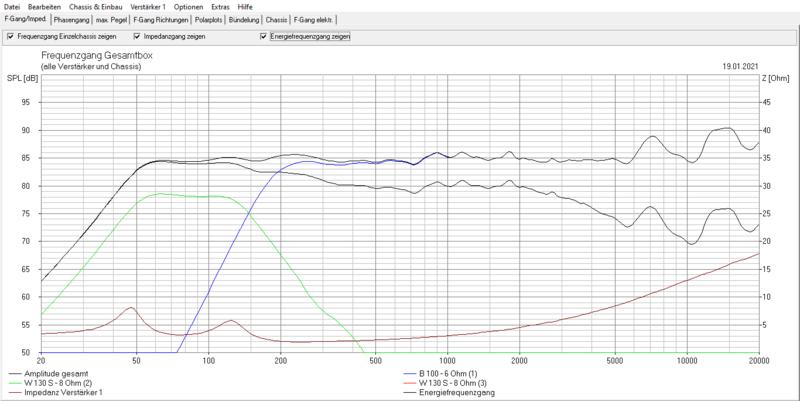800x401 pixels.
Task: Open the F-Gang Richtungen tab
Action: tap(161, 20)
